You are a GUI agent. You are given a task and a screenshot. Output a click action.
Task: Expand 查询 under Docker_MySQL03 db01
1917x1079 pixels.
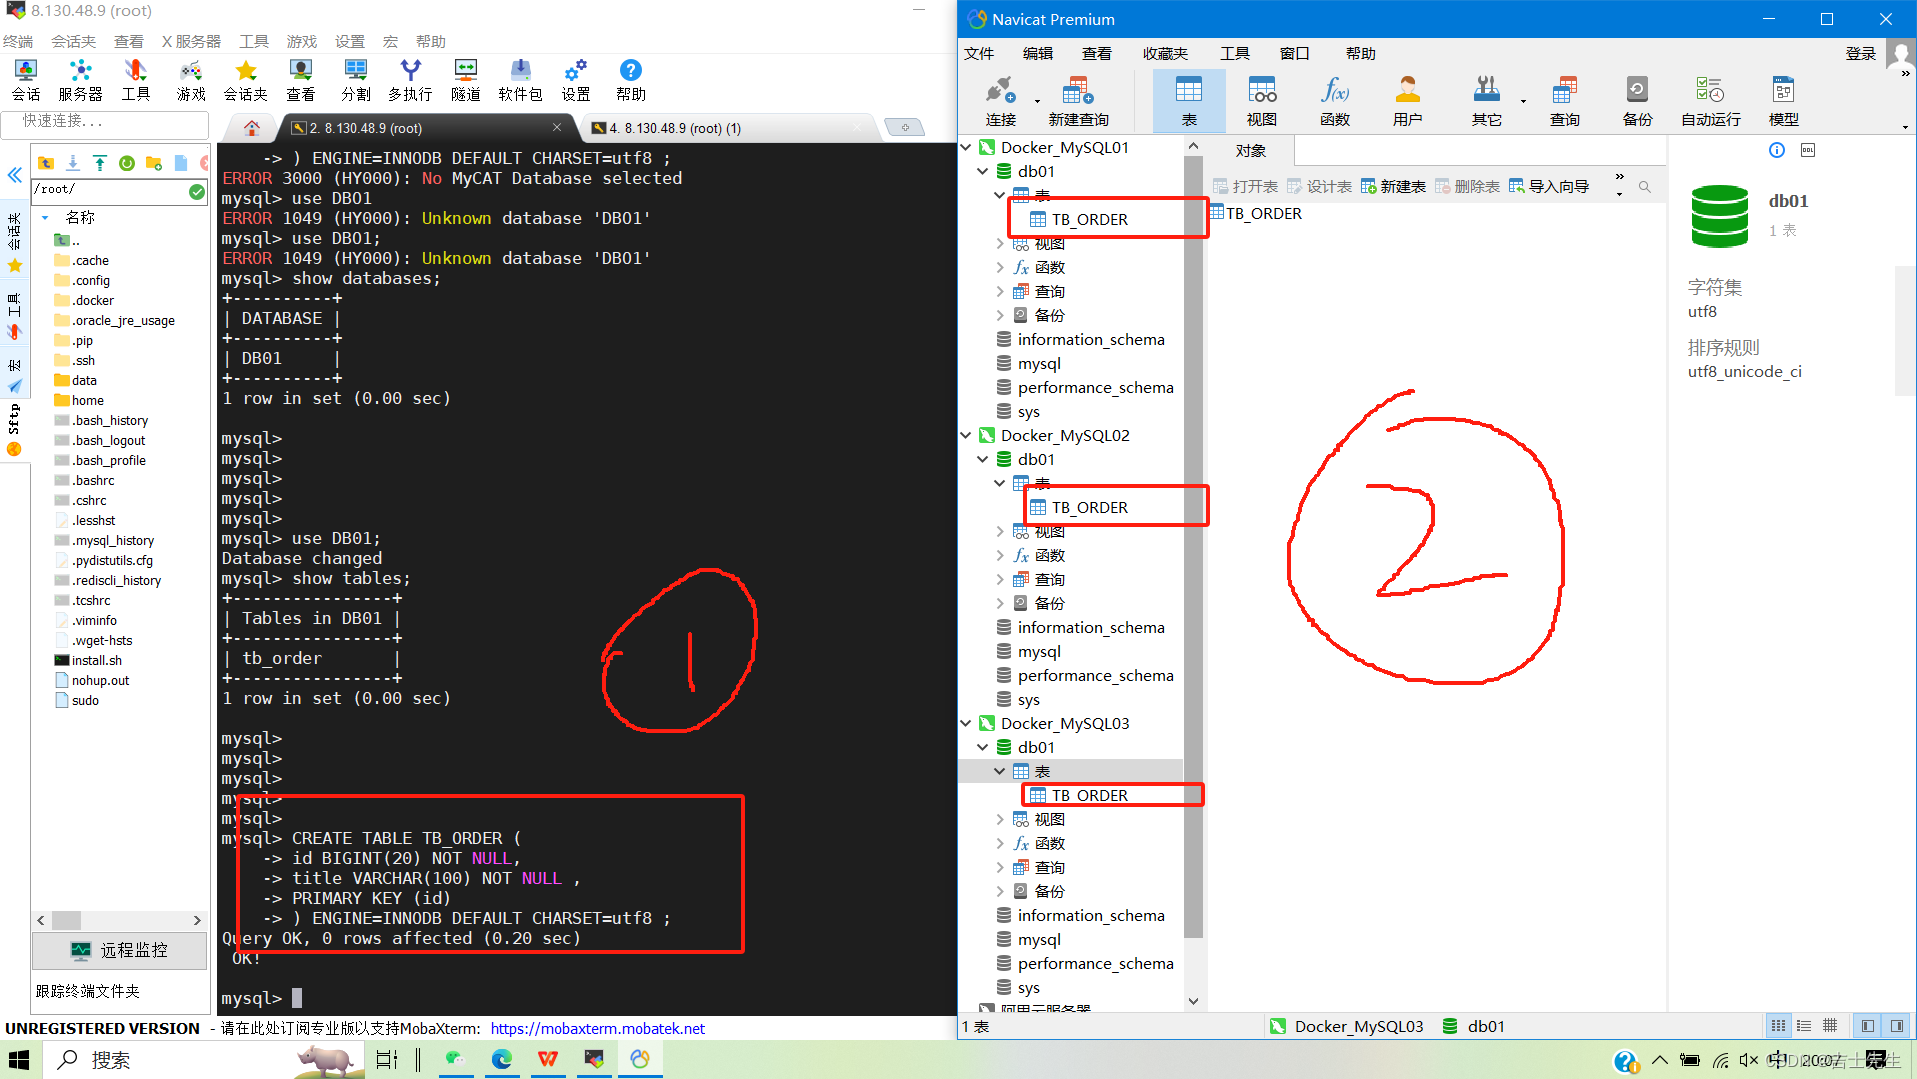pyautogui.click(x=1000, y=867)
